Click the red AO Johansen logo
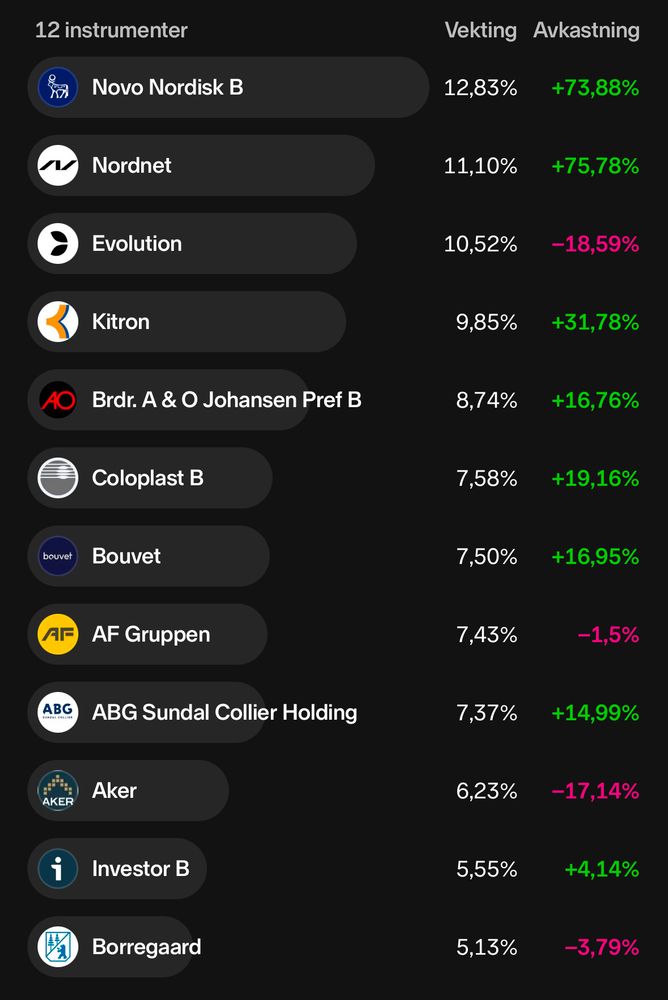668x1000 pixels. tap(57, 400)
